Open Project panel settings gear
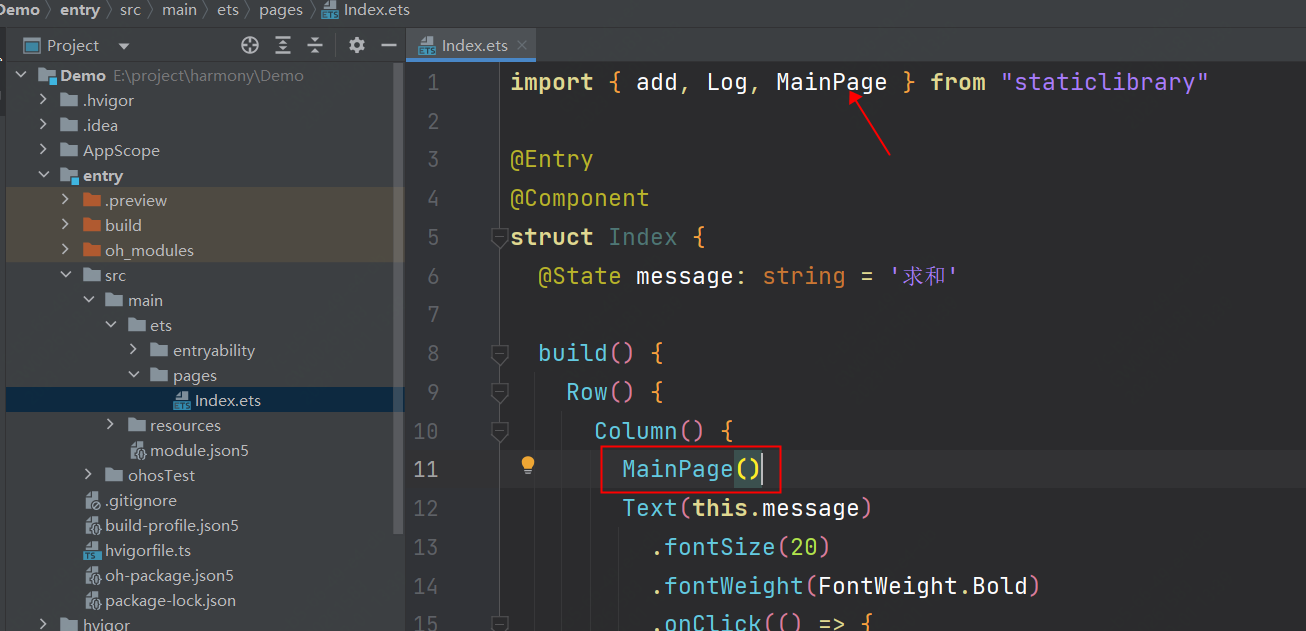This screenshot has width=1306, height=631. (x=357, y=45)
